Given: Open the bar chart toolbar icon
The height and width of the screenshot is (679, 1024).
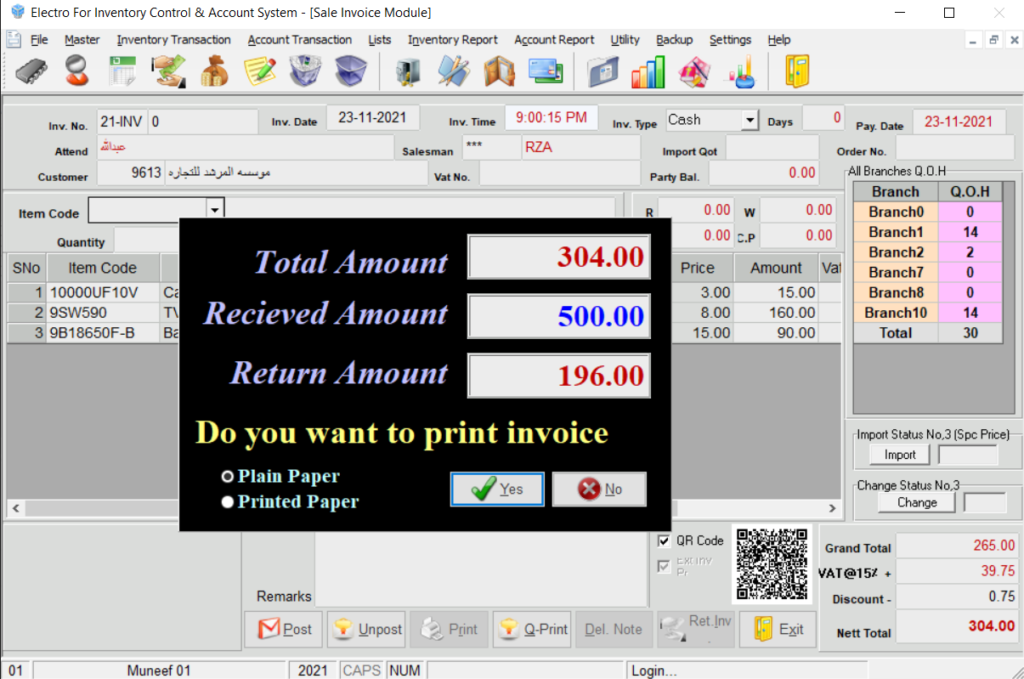Looking at the screenshot, I should click(x=648, y=72).
